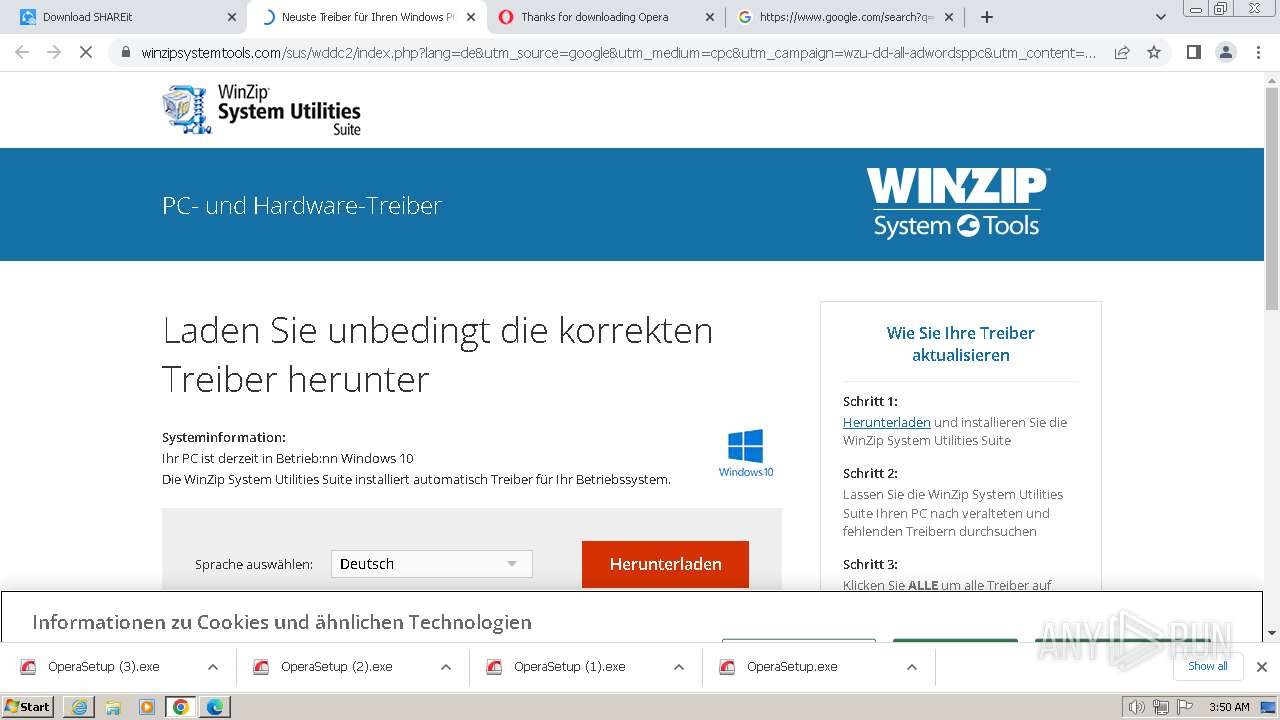1280x720 pixels.
Task: Switch to the Google search tab
Action: coord(845,17)
